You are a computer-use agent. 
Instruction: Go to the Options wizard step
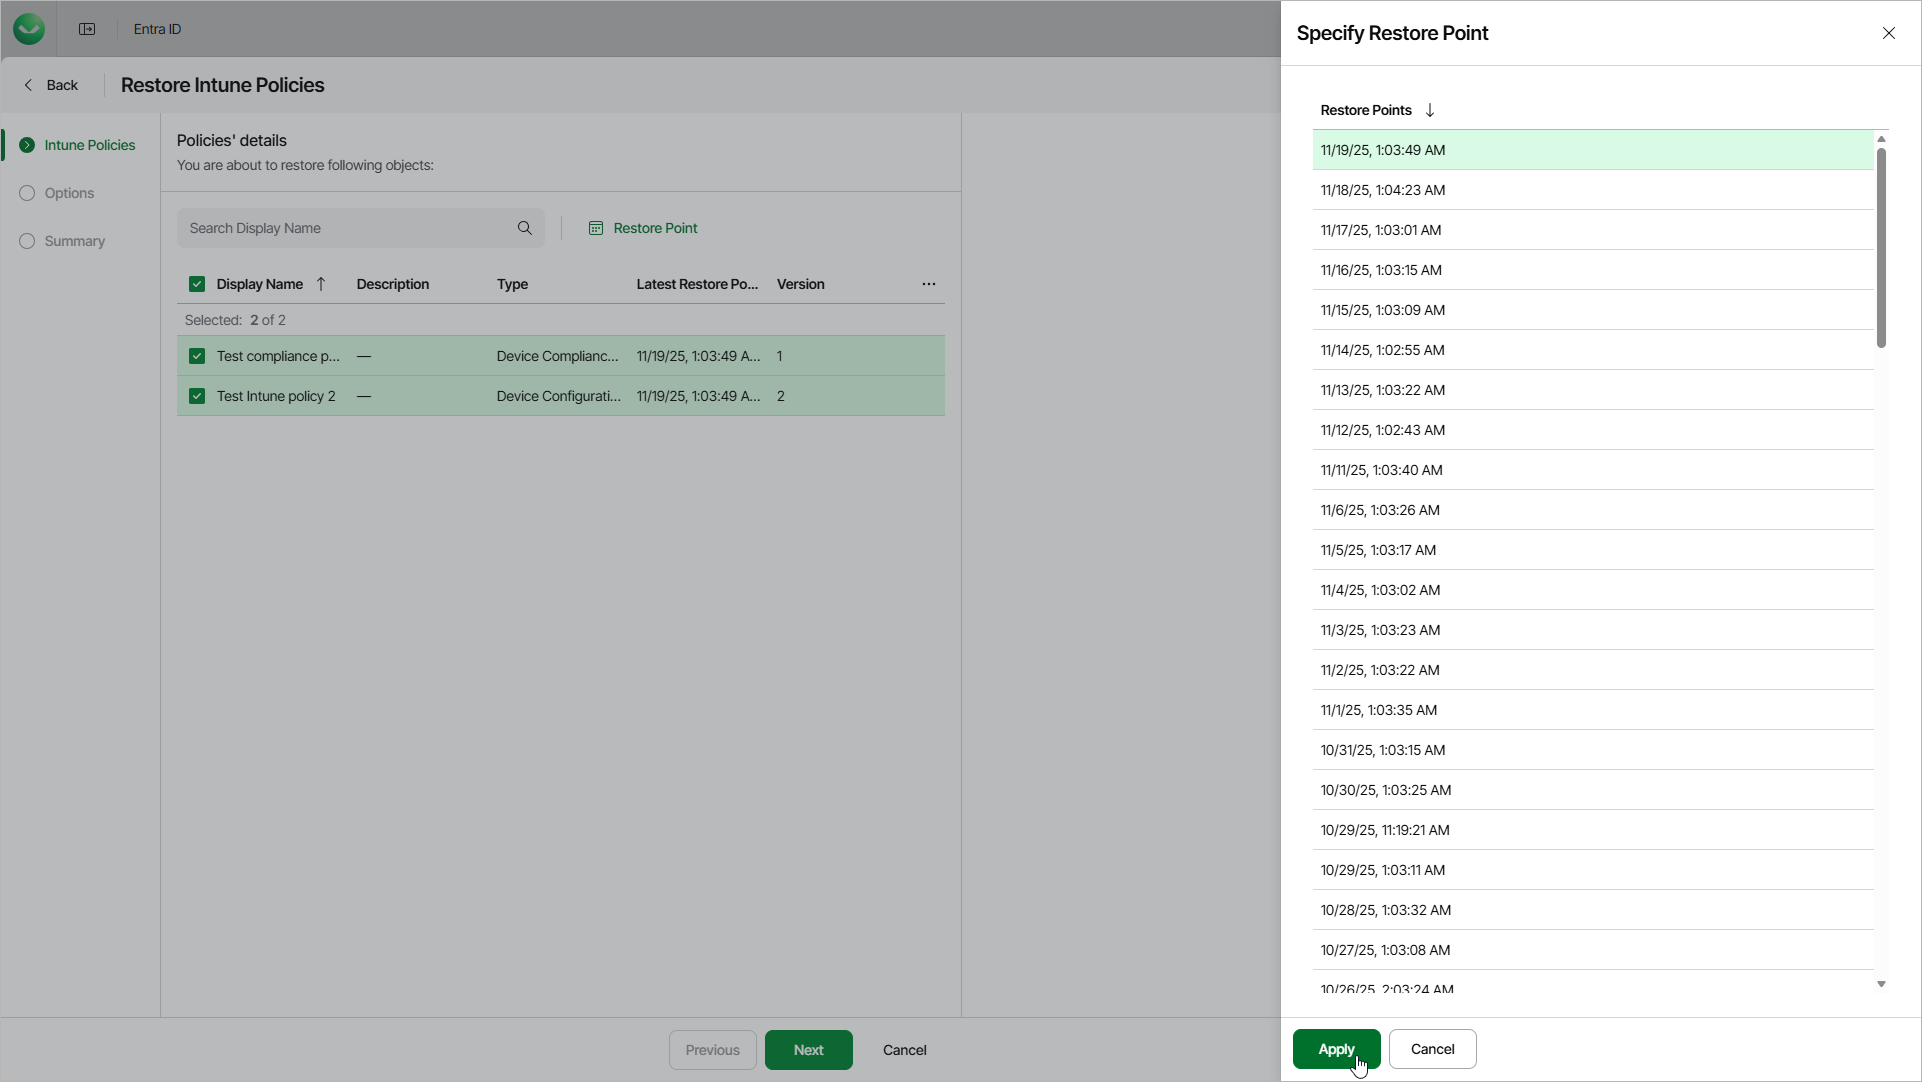click(x=69, y=193)
